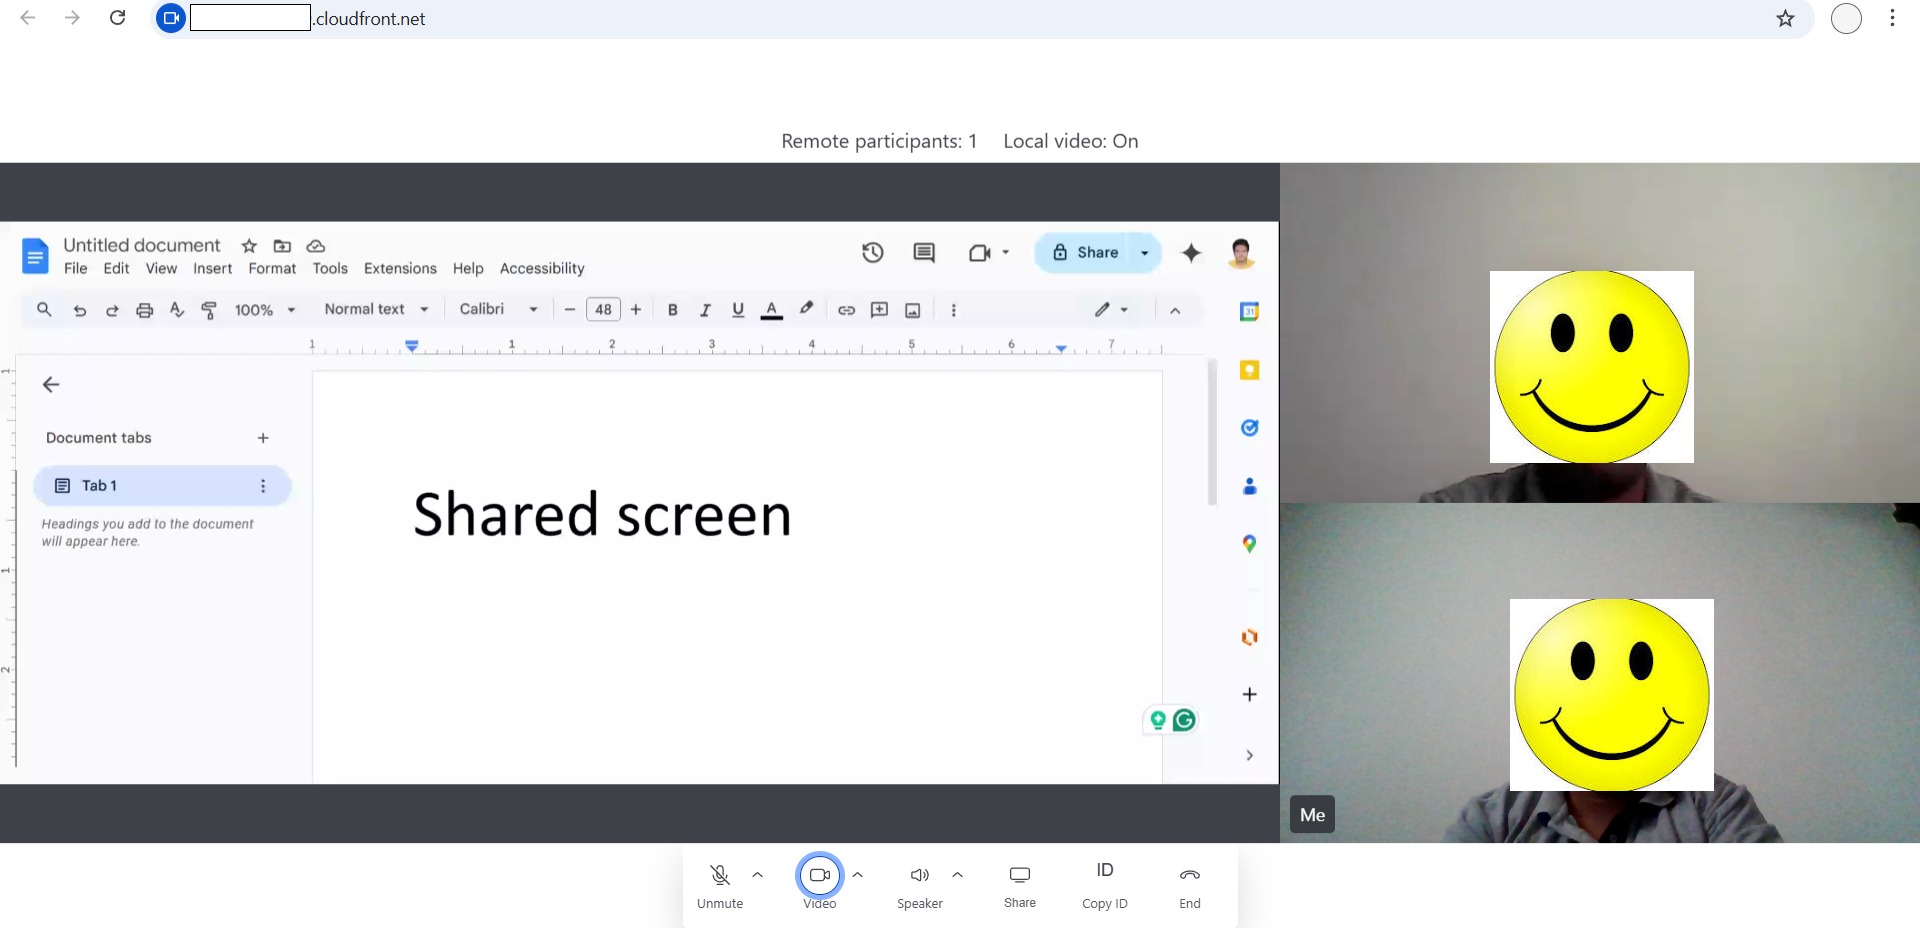
Task: Open Google Tasks in the side panel
Action: (1249, 427)
